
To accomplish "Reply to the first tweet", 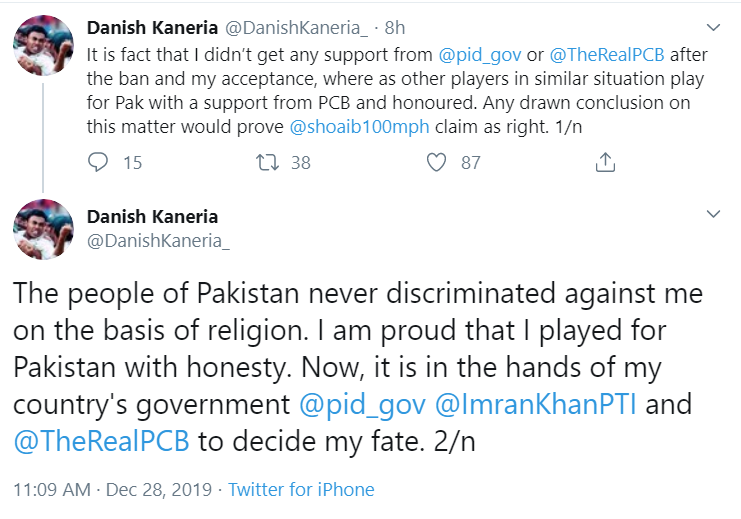I will click(x=98, y=162).
